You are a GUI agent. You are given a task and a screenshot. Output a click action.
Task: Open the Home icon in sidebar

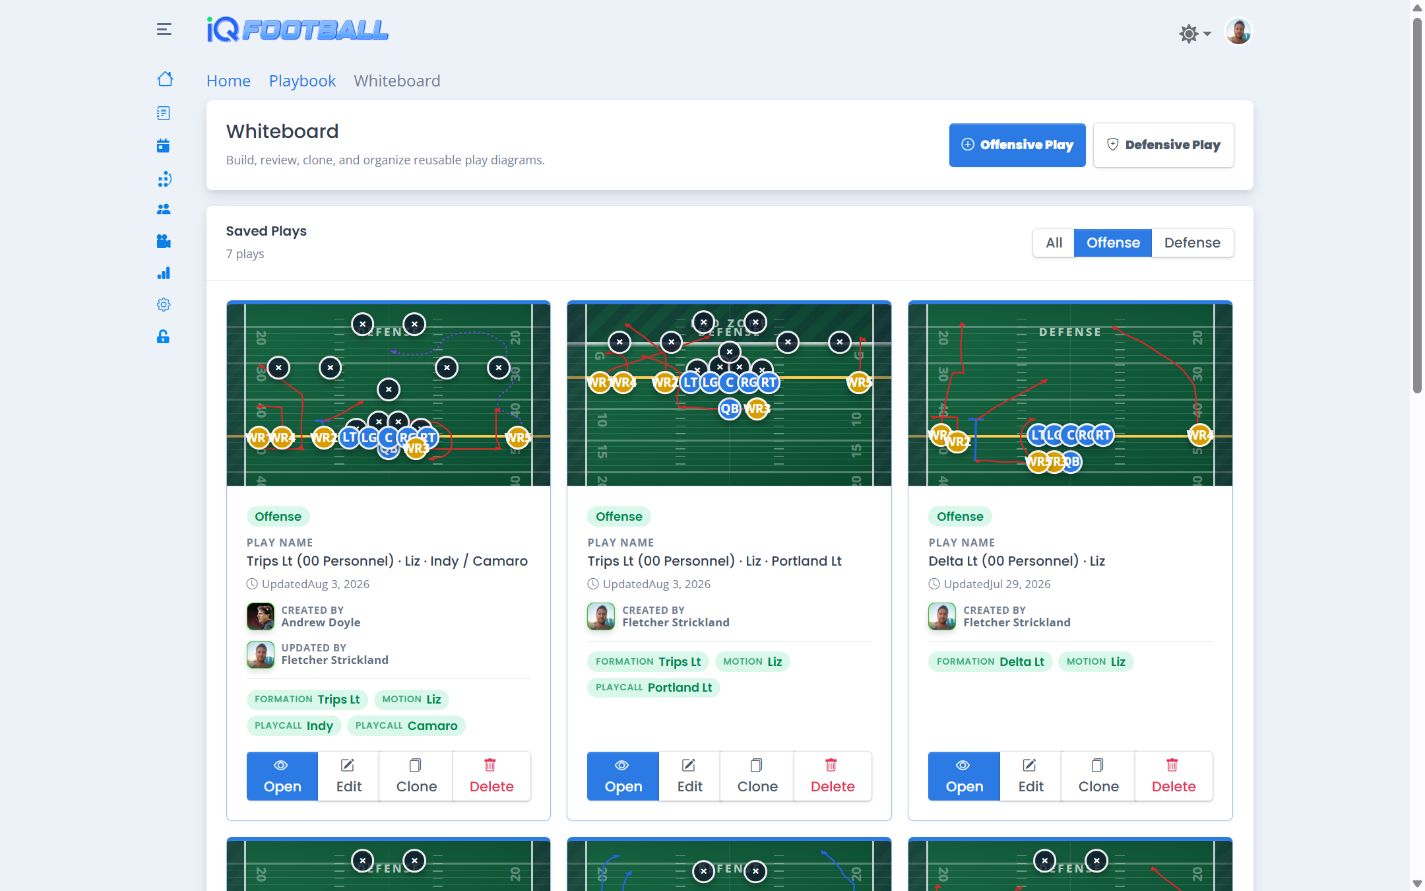pyautogui.click(x=165, y=79)
